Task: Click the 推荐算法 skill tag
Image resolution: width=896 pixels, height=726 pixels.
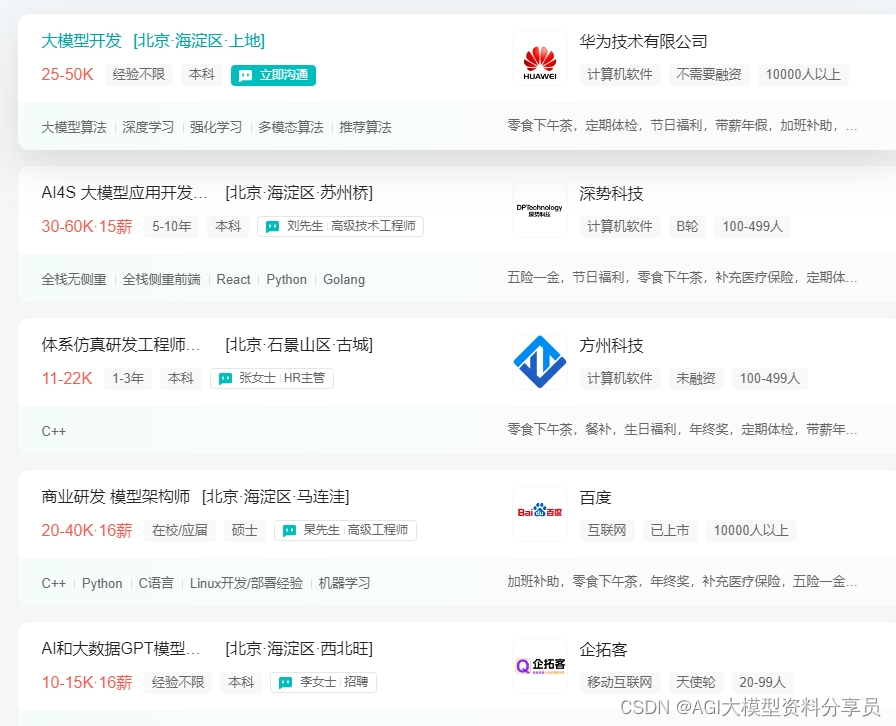Action: 366,127
